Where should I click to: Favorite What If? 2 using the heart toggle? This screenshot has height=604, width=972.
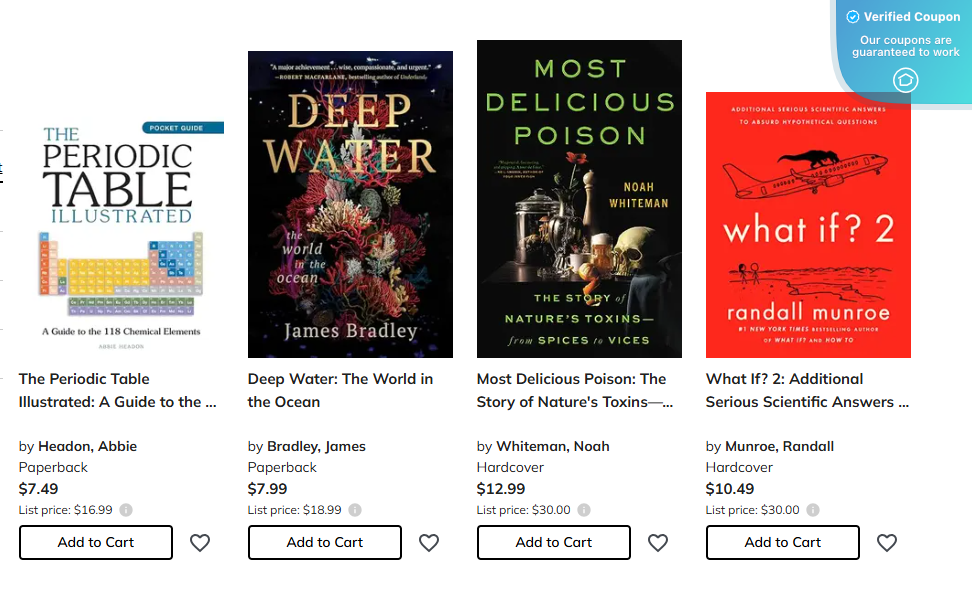point(886,542)
